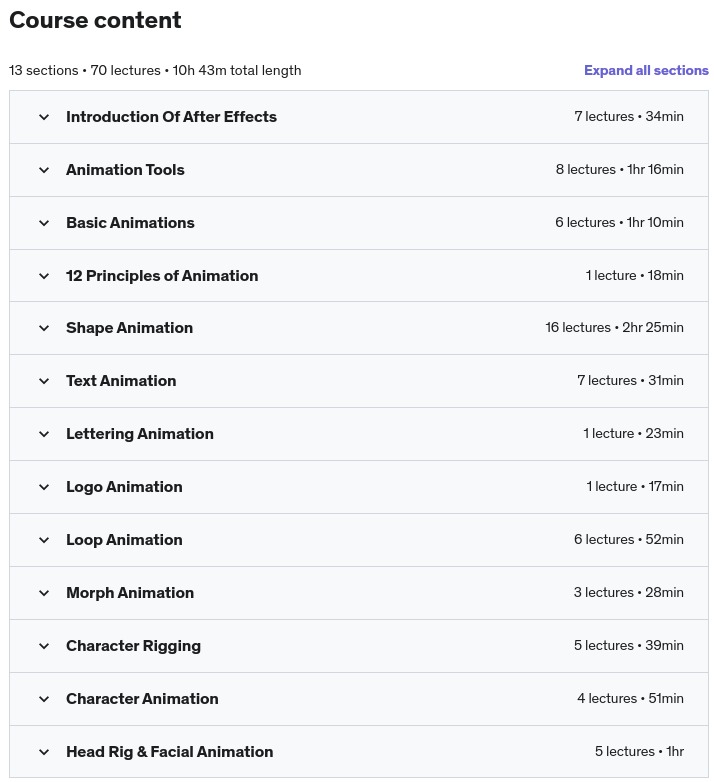
Task: Click the '8 lectures • 1hr 16min' text
Action: [x=619, y=170]
